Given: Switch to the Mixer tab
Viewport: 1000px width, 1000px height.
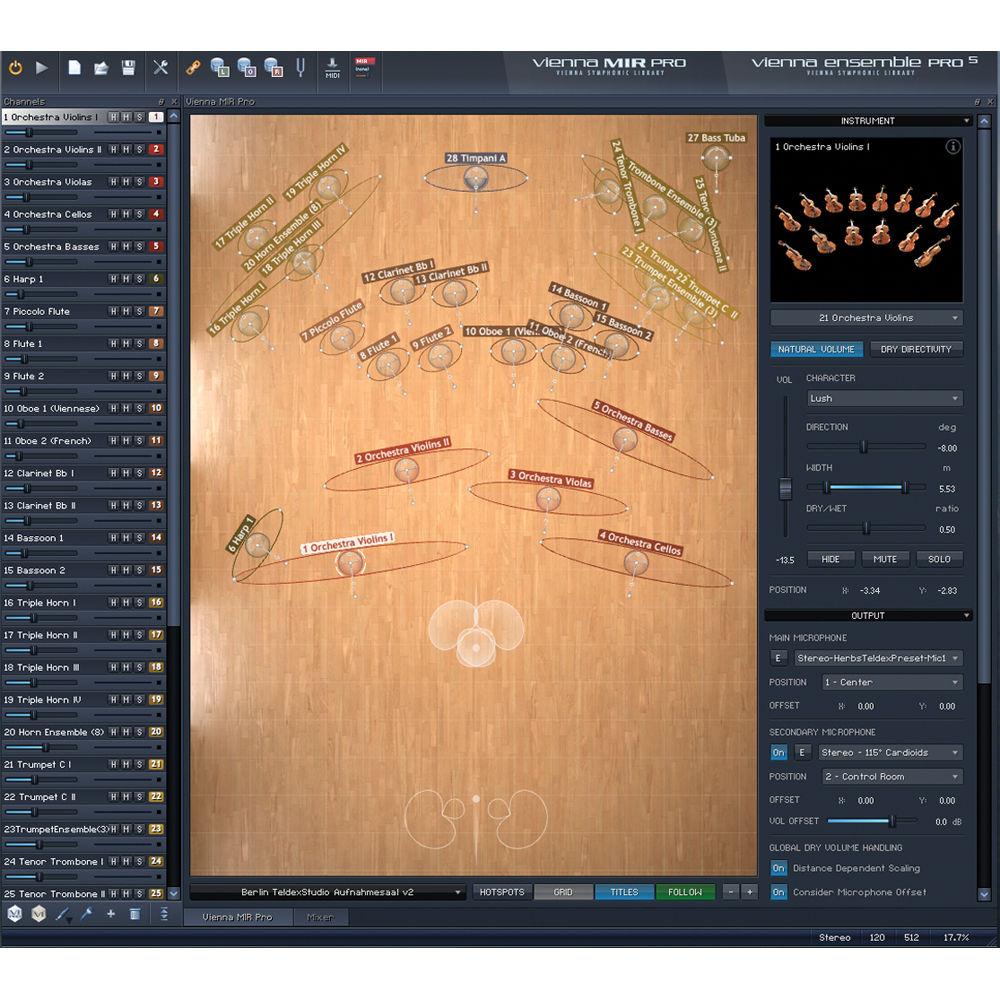Looking at the screenshot, I should click(x=320, y=917).
